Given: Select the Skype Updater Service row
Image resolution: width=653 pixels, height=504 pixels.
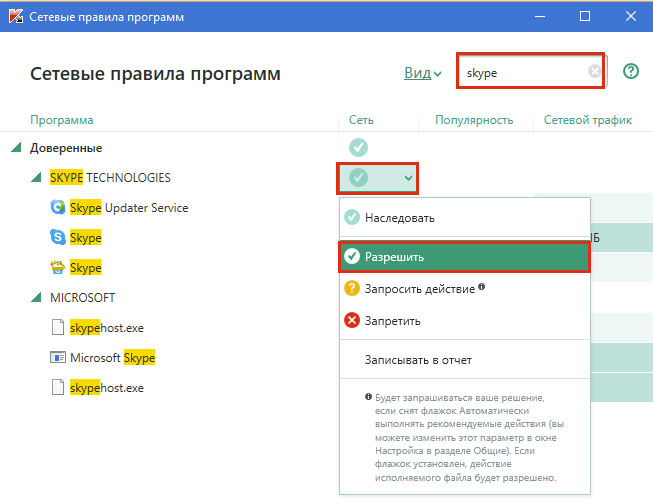Looking at the screenshot, I should click(129, 207).
